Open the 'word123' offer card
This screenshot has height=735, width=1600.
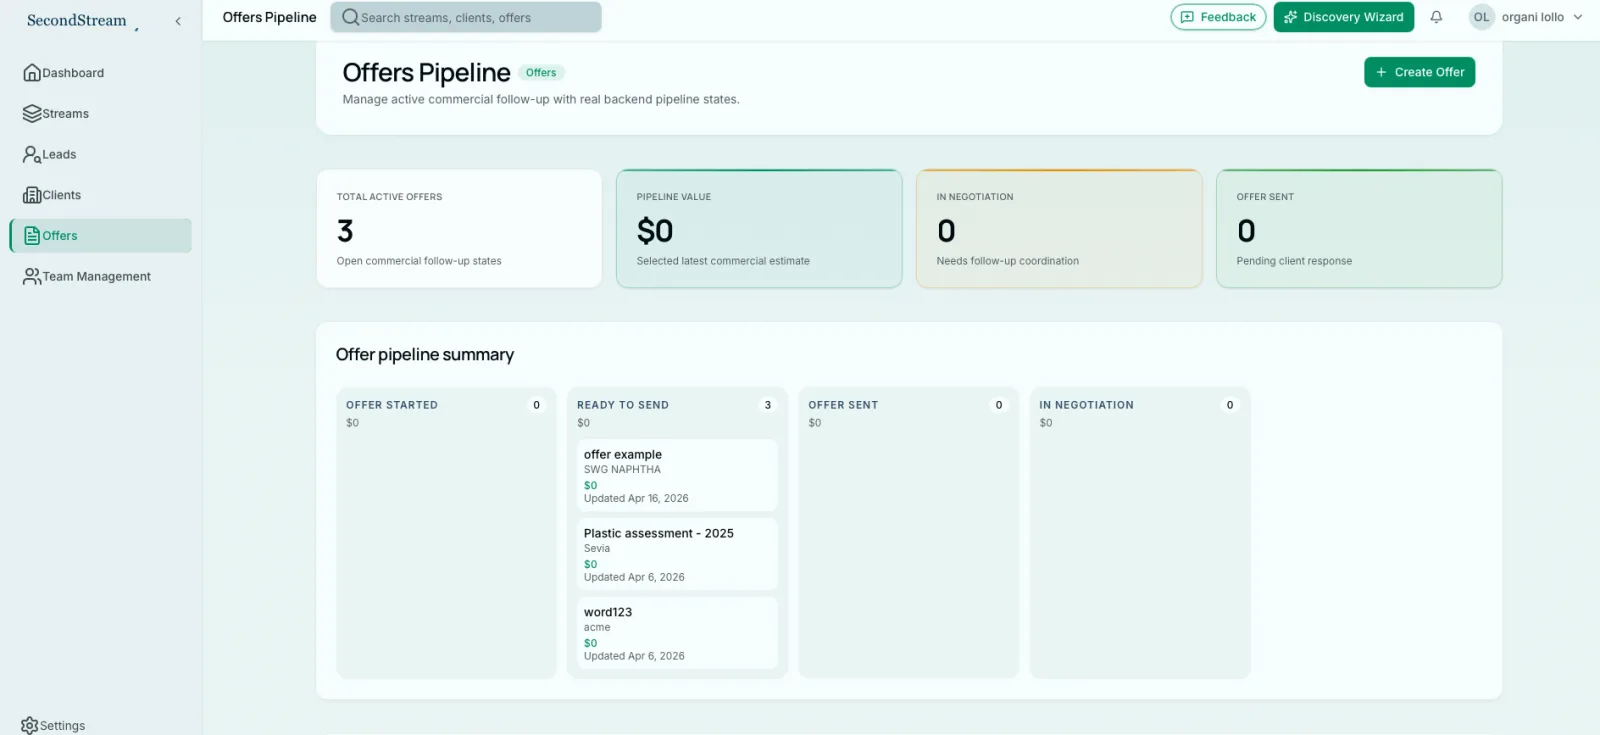click(677, 633)
